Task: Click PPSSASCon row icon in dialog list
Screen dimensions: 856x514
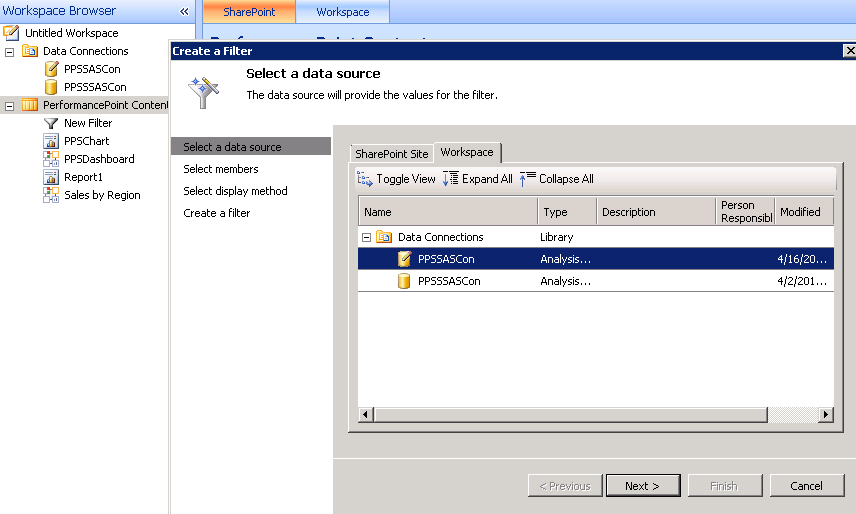Action: 404,259
